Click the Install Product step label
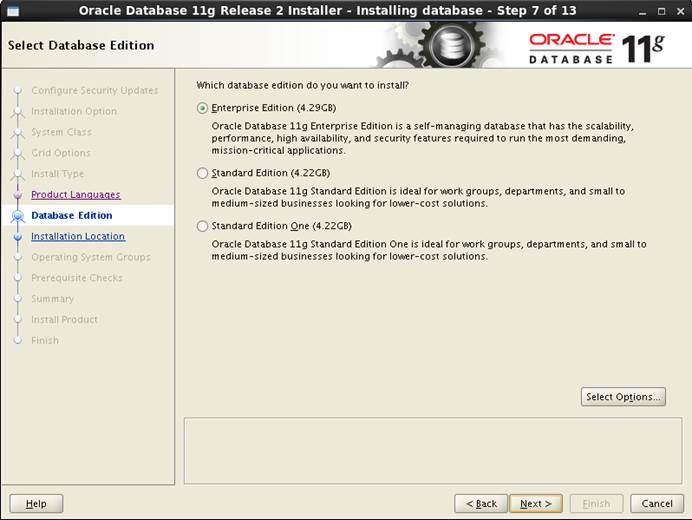This screenshot has height=520, width=692. [x=64, y=320]
